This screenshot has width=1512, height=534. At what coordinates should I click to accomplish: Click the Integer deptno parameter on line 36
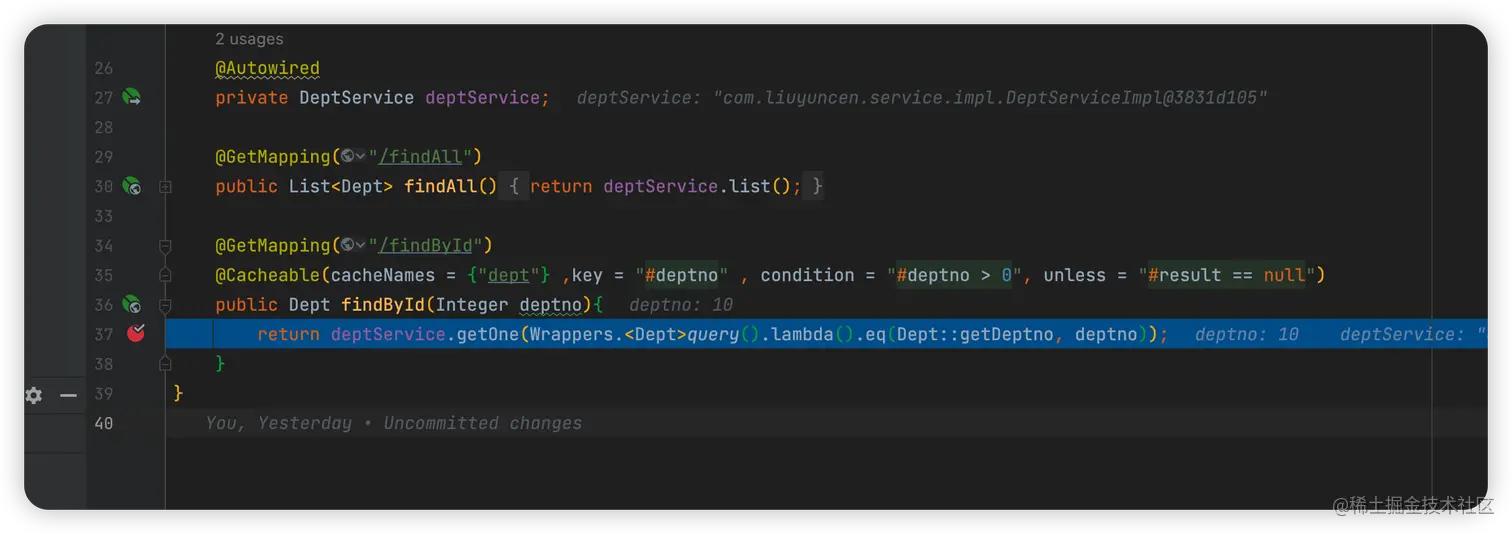[x=509, y=305]
